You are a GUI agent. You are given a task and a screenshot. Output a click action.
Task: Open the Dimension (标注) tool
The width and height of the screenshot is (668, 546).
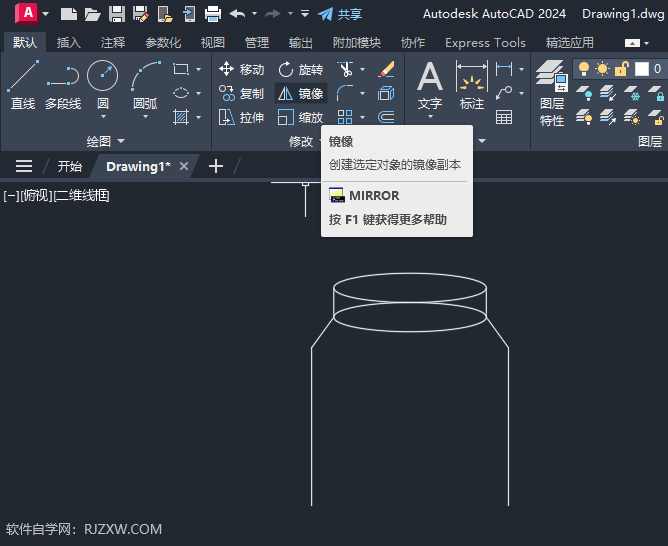(472, 85)
